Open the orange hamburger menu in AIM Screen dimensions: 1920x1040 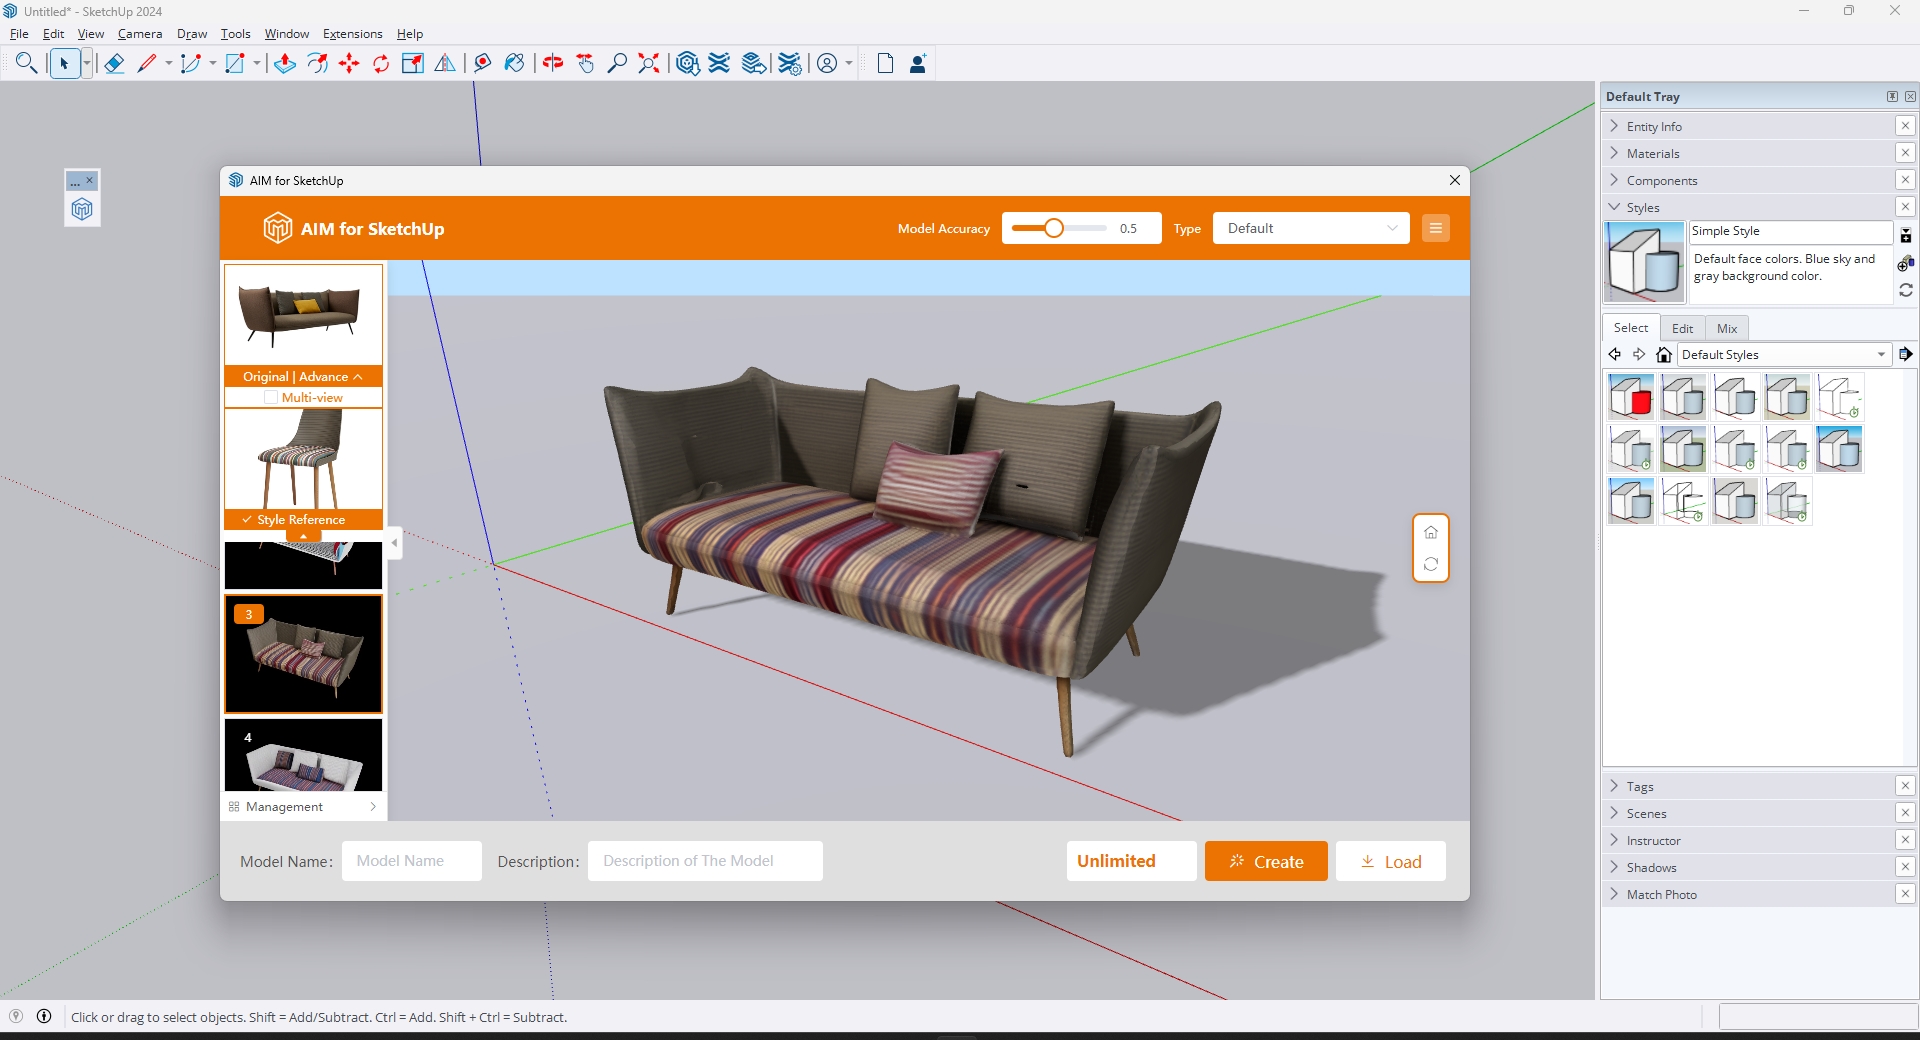(x=1436, y=228)
